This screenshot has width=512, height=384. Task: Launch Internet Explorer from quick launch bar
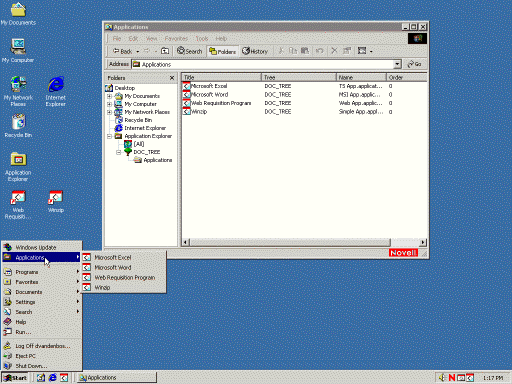click(x=53, y=377)
